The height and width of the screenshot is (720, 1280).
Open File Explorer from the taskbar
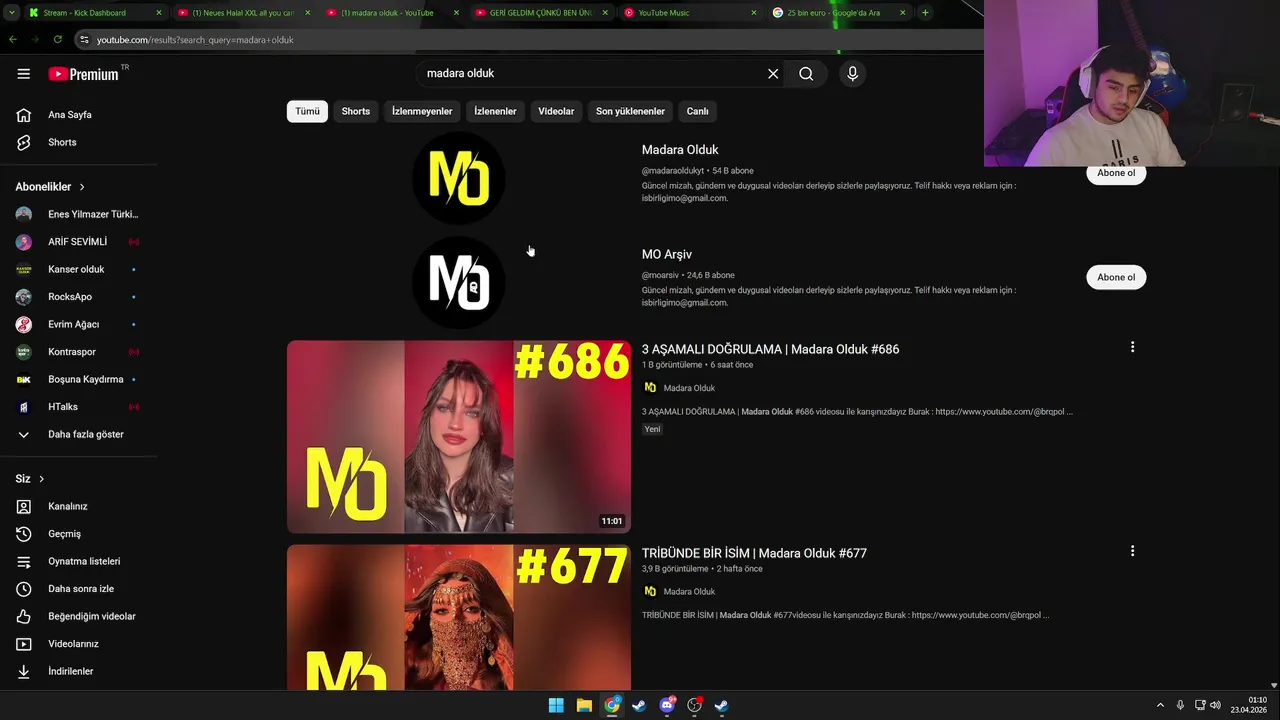click(x=584, y=705)
